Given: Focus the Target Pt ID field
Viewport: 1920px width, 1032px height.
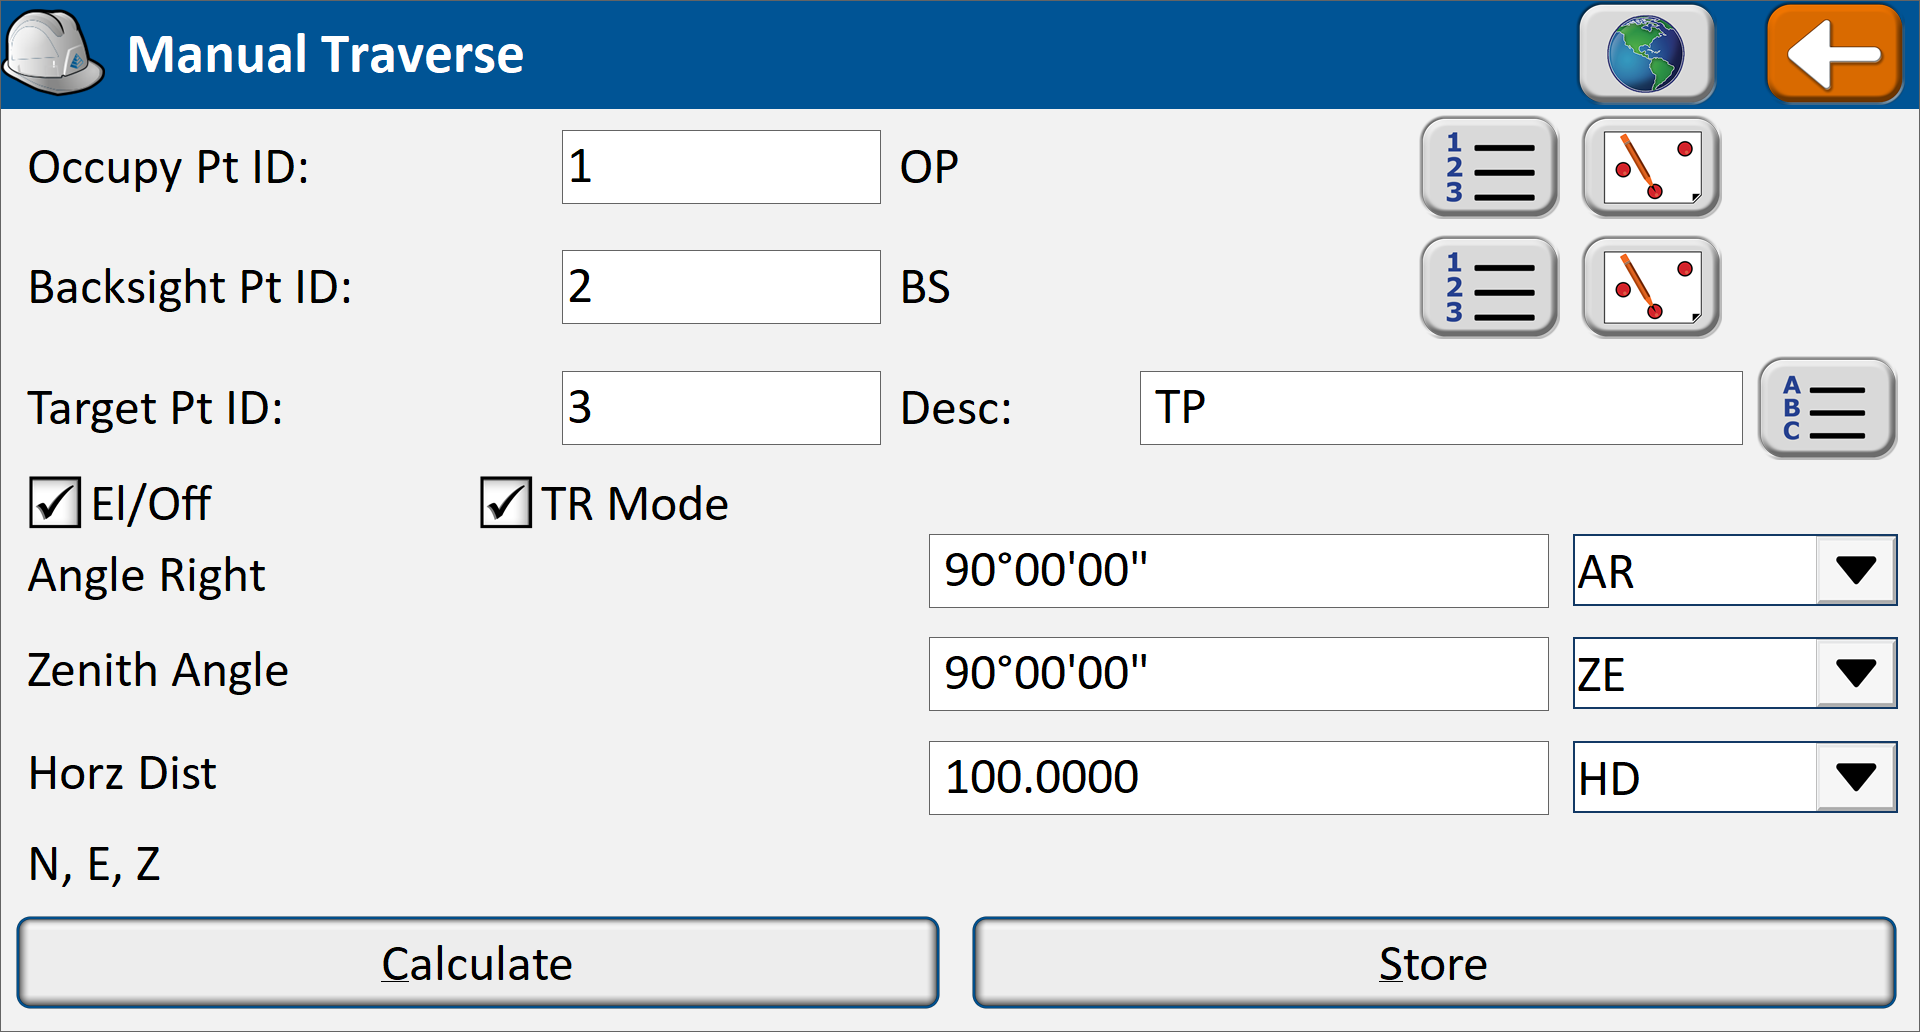Looking at the screenshot, I should [721, 408].
